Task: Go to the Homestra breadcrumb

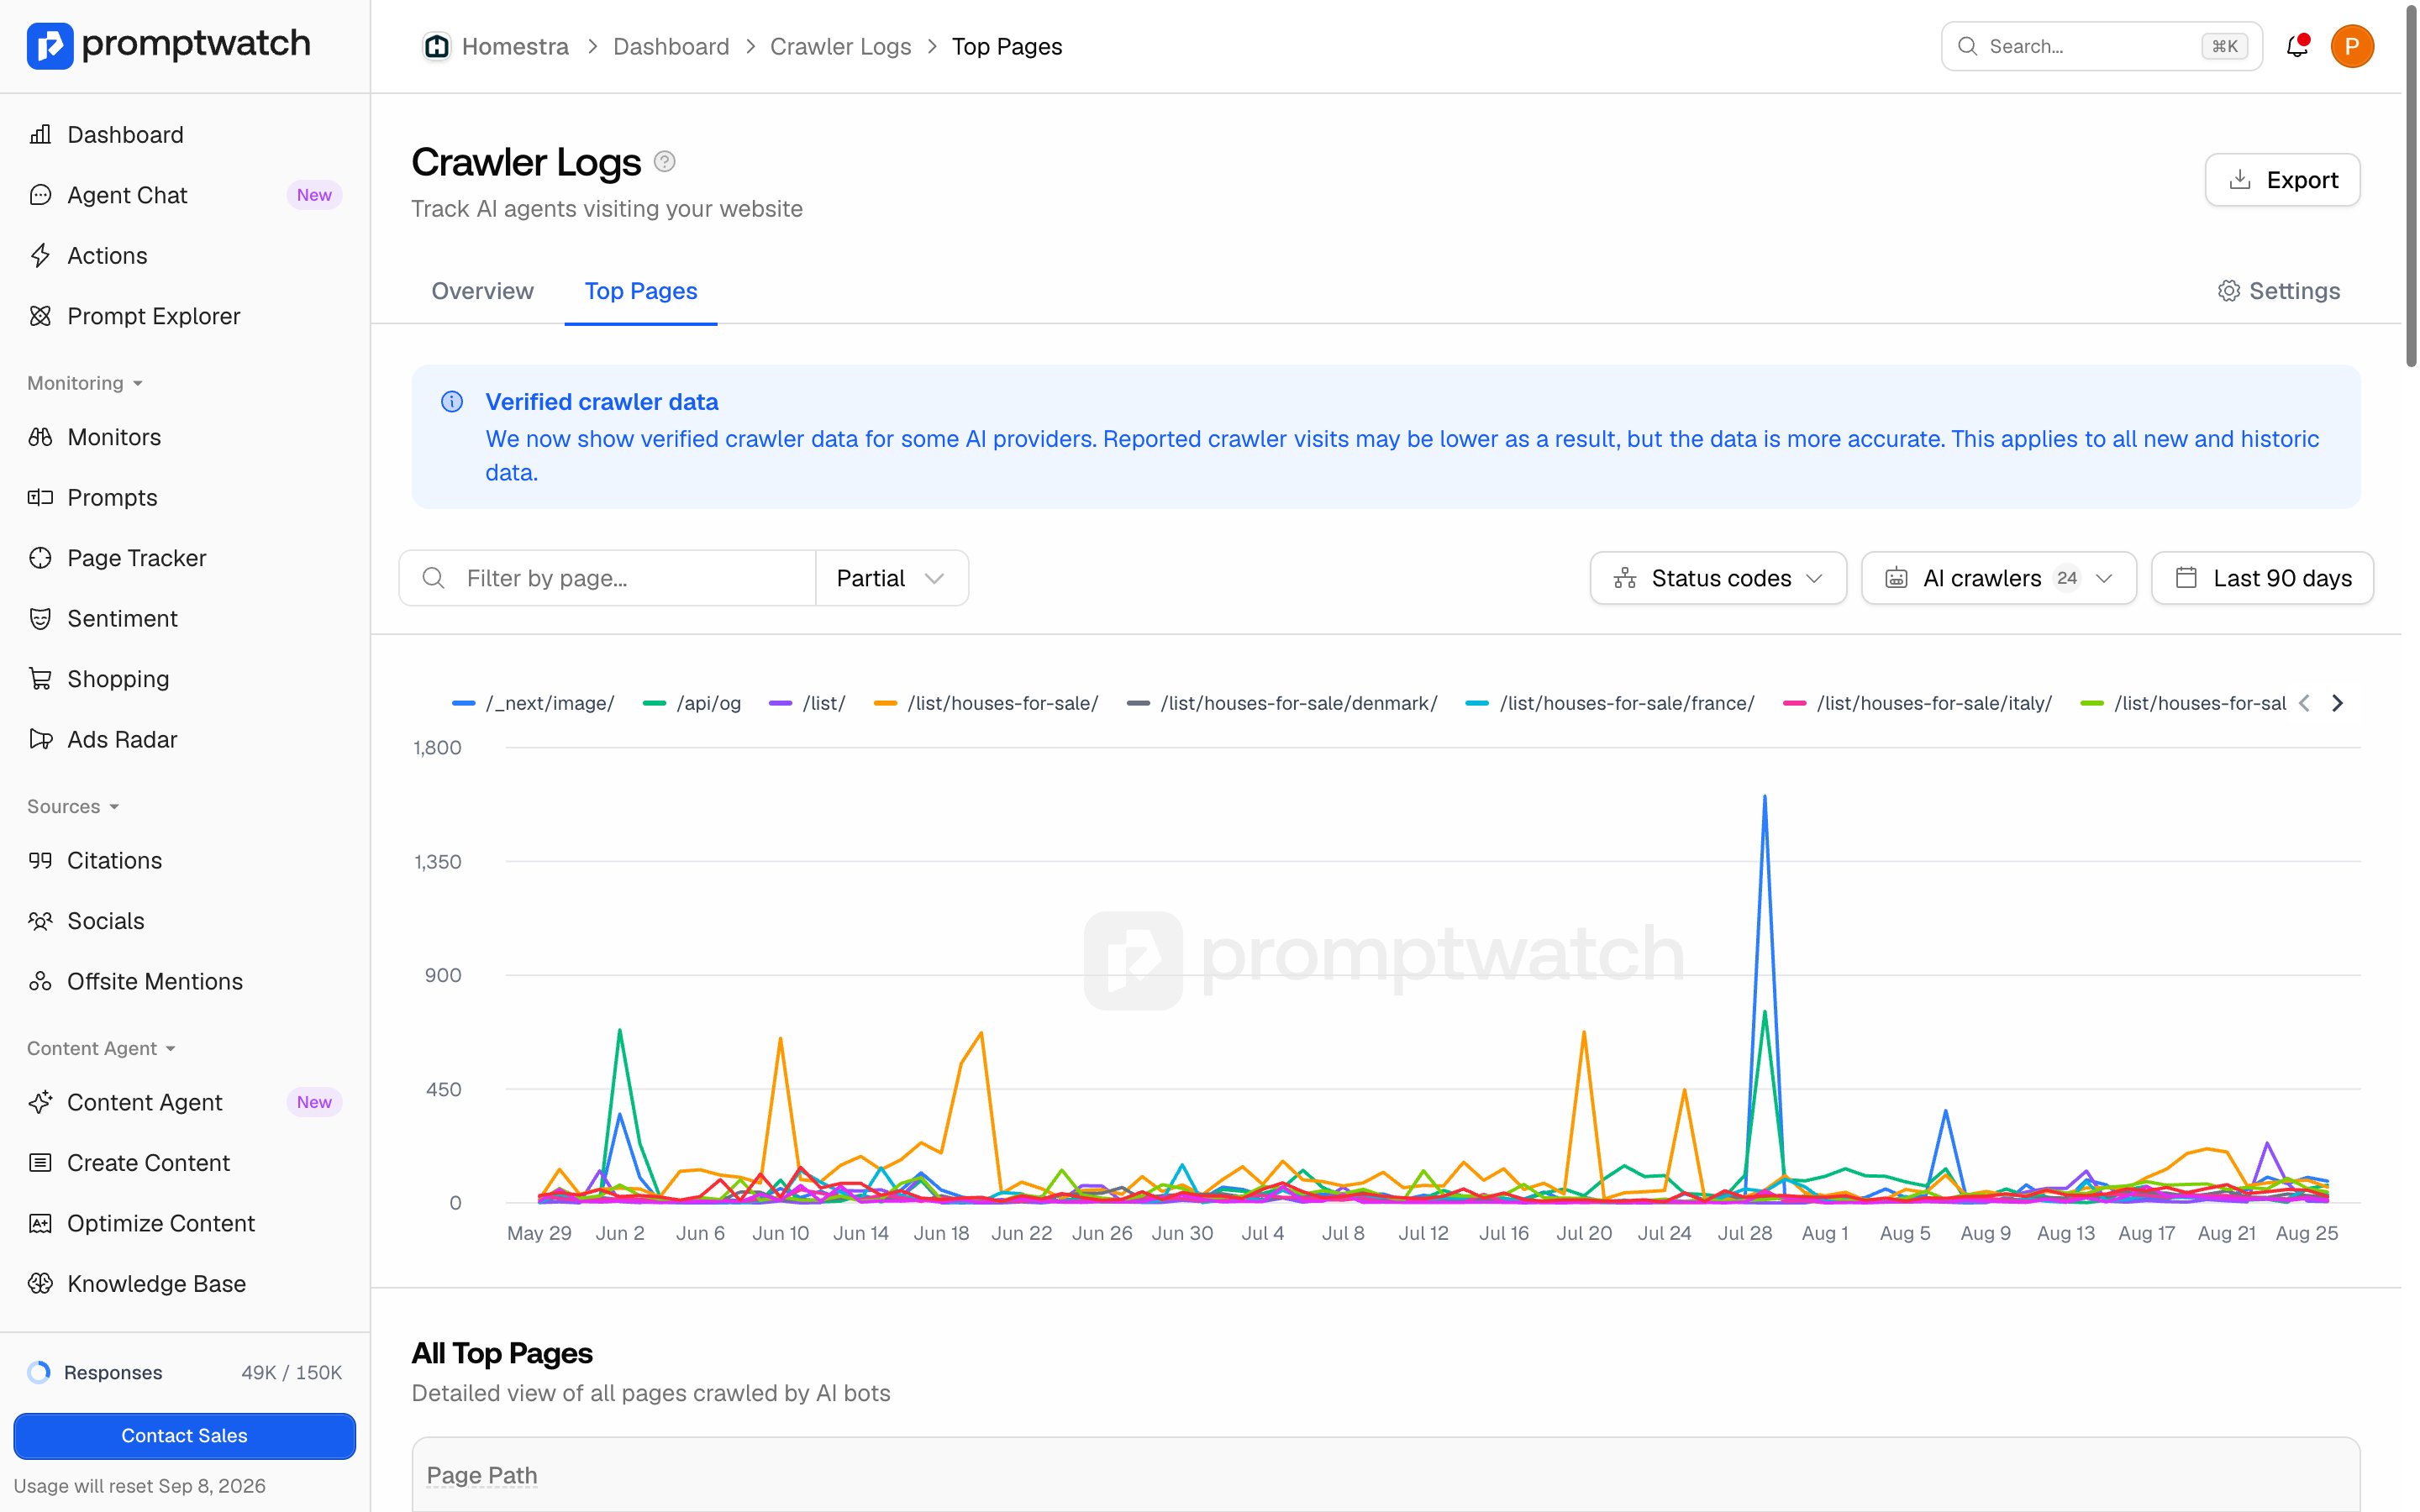Action: 515,47
